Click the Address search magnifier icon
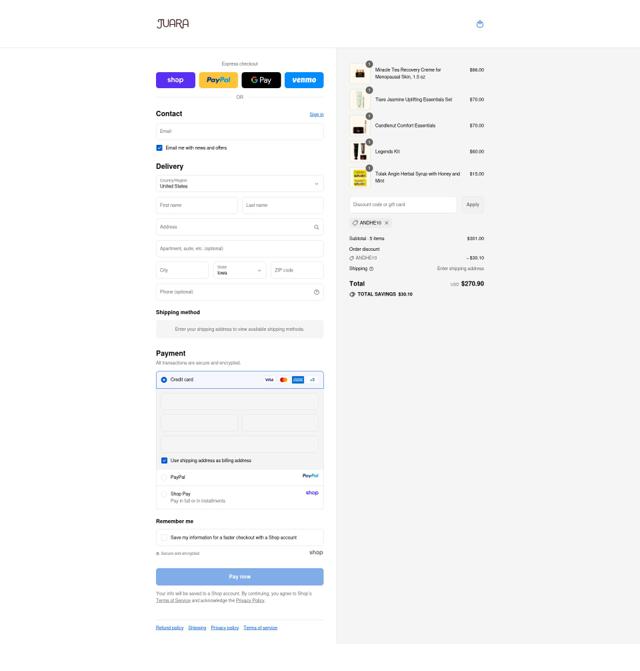 317,227
